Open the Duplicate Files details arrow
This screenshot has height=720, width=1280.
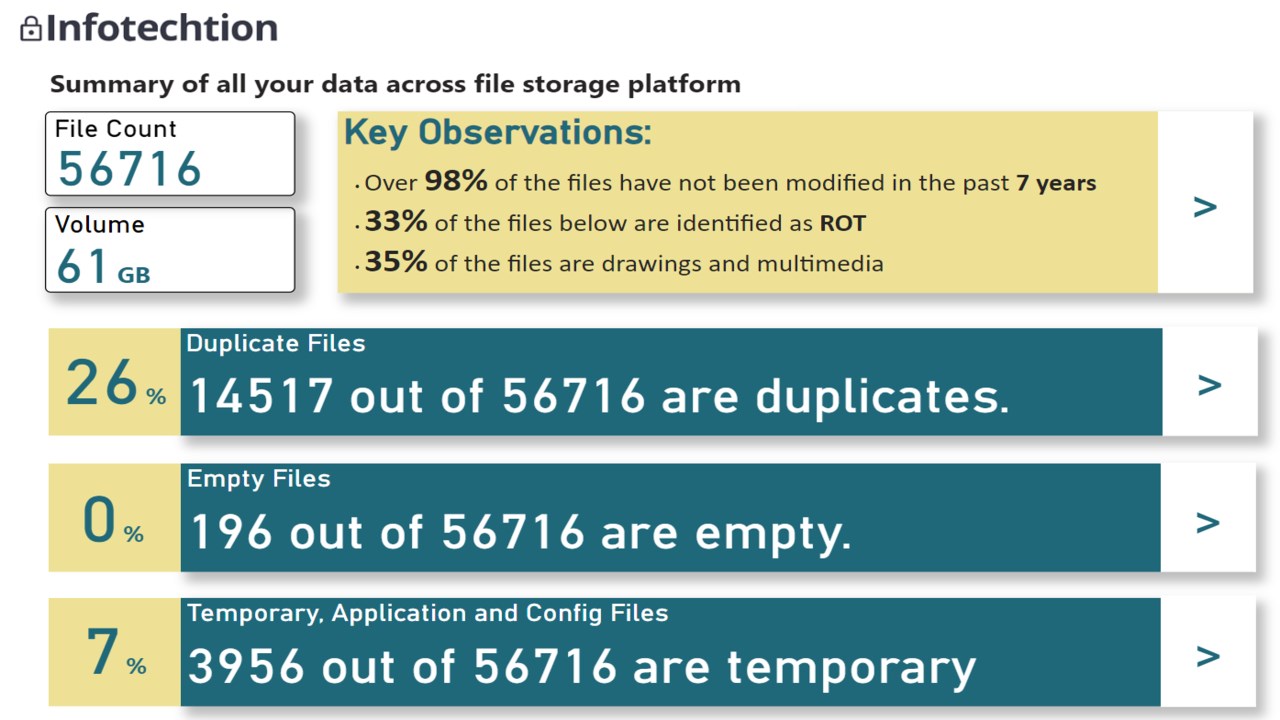click(1209, 385)
